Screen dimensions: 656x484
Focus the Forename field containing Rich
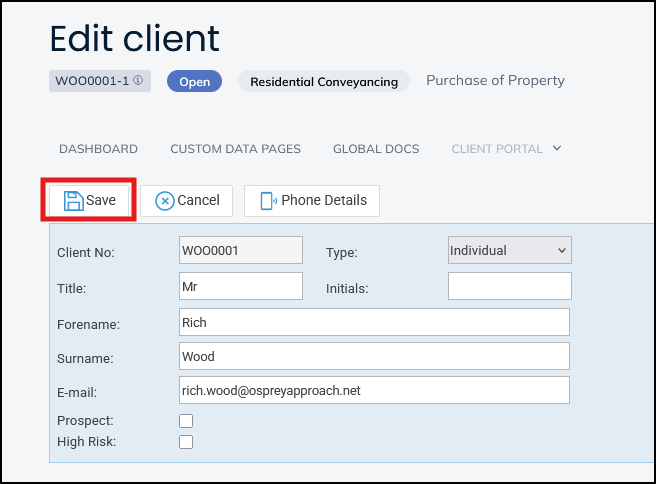(373, 322)
